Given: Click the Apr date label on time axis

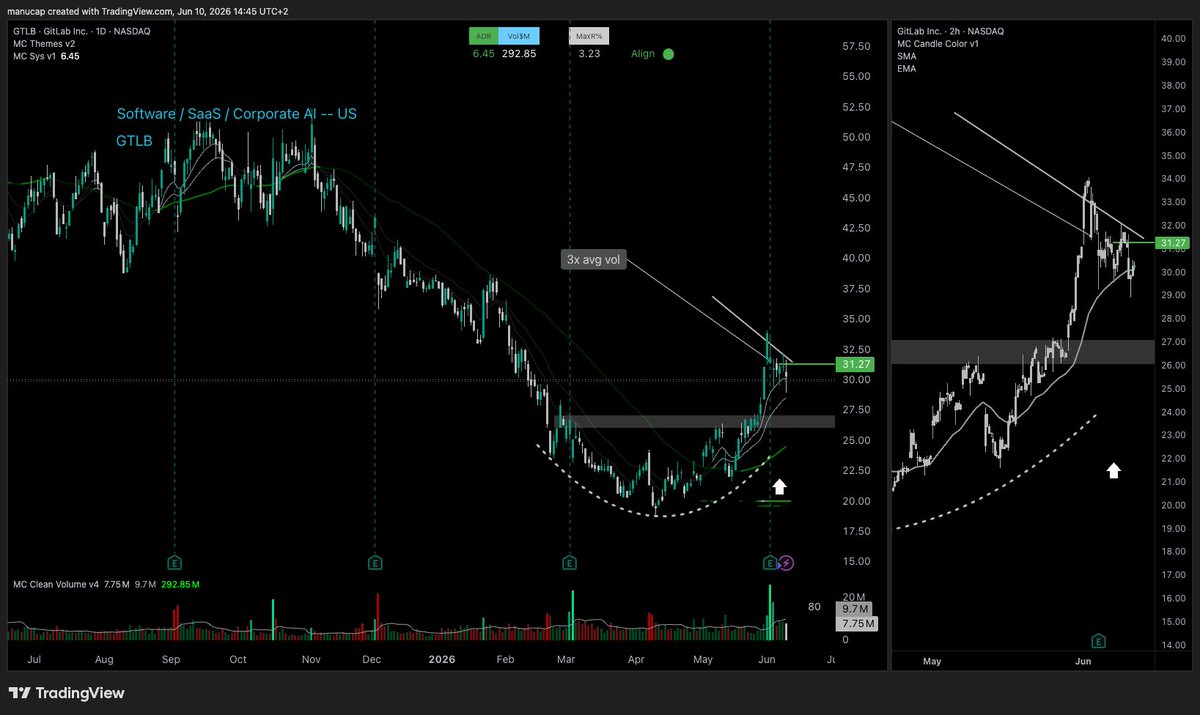Looking at the screenshot, I should 636,660.
